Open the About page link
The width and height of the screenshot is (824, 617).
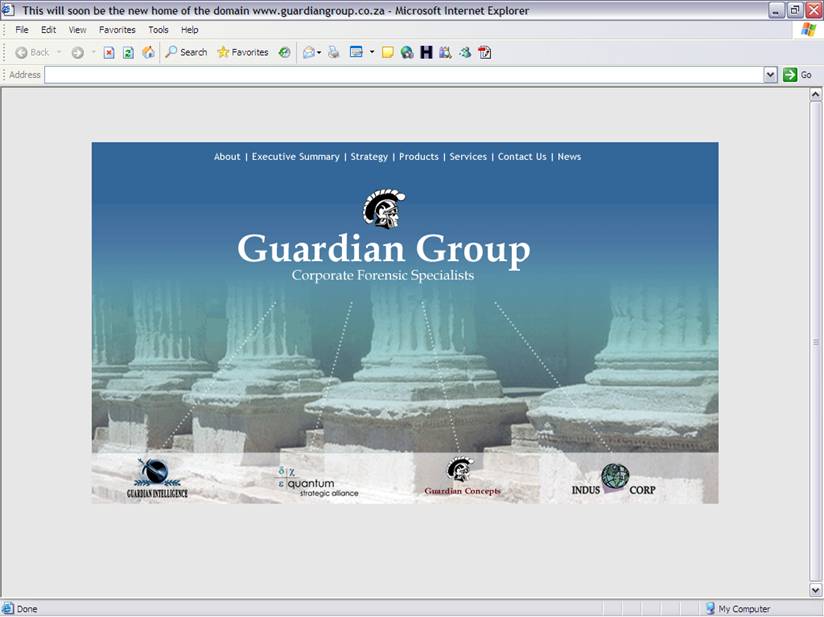coord(227,157)
